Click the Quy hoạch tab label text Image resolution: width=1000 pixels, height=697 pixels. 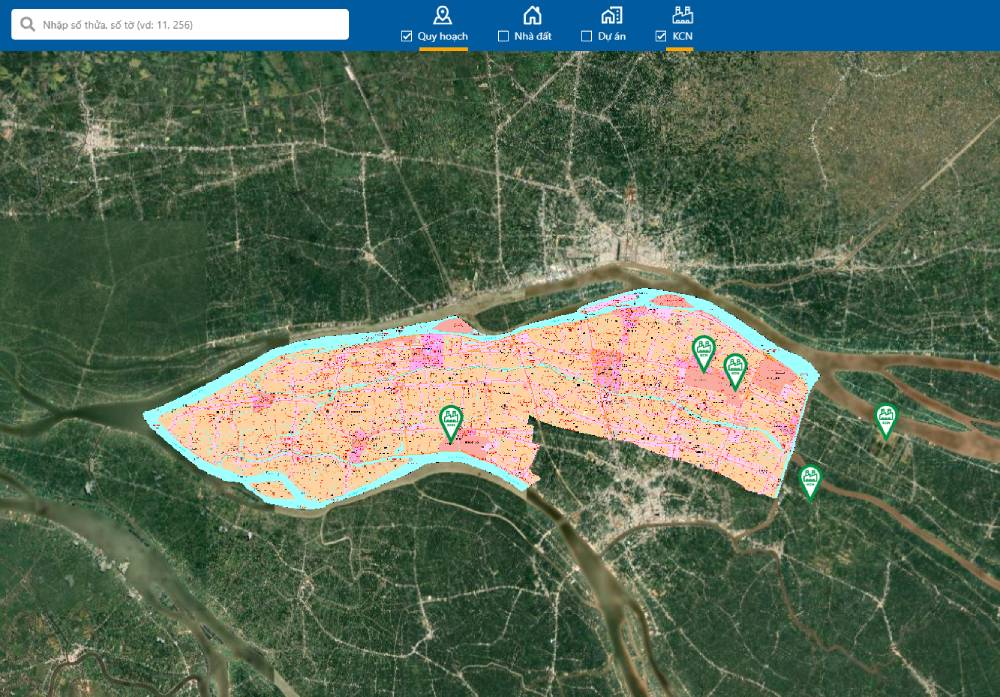(442, 36)
